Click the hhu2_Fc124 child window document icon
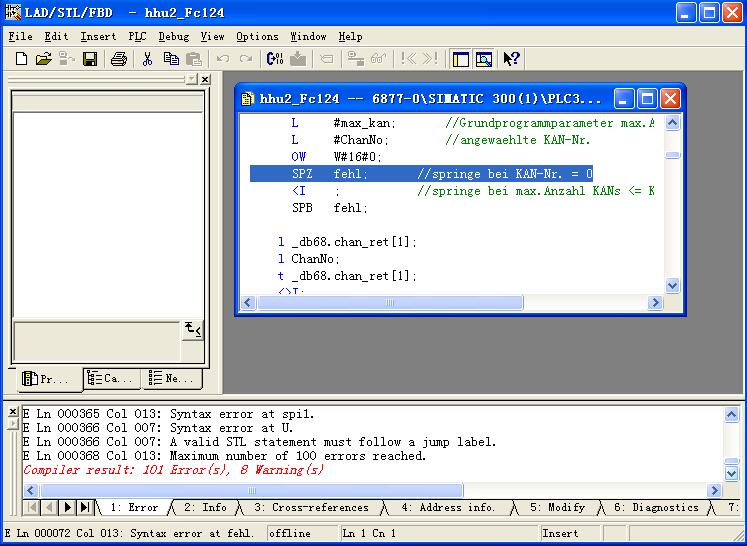The height and width of the screenshot is (546, 747). tap(248, 99)
